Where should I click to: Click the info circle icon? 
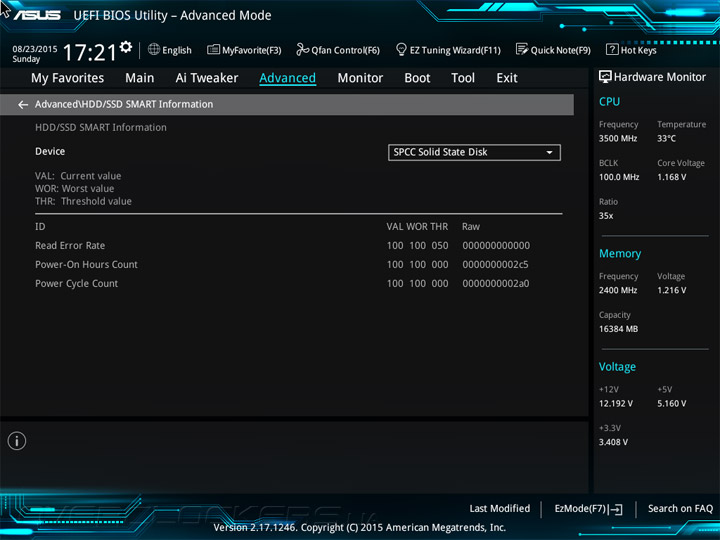(x=17, y=441)
